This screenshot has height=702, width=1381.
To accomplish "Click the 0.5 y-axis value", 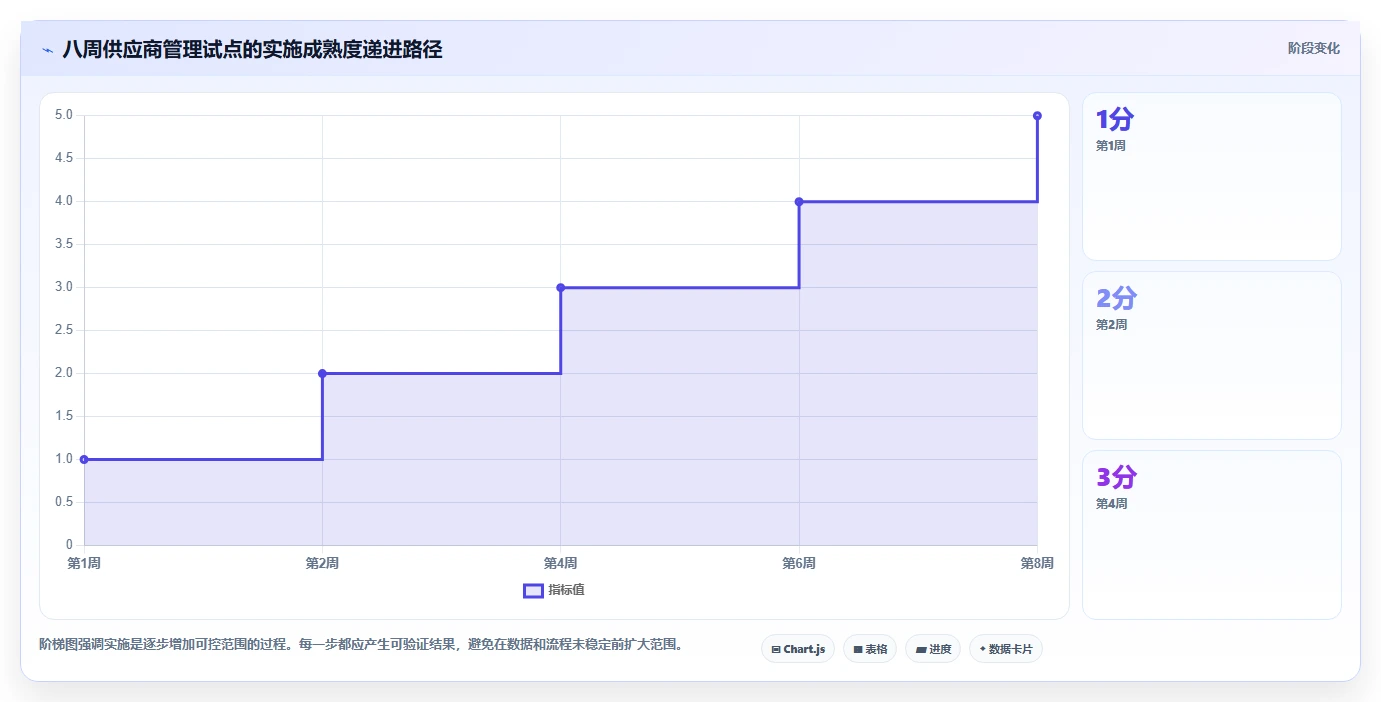I will coord(64,502).
